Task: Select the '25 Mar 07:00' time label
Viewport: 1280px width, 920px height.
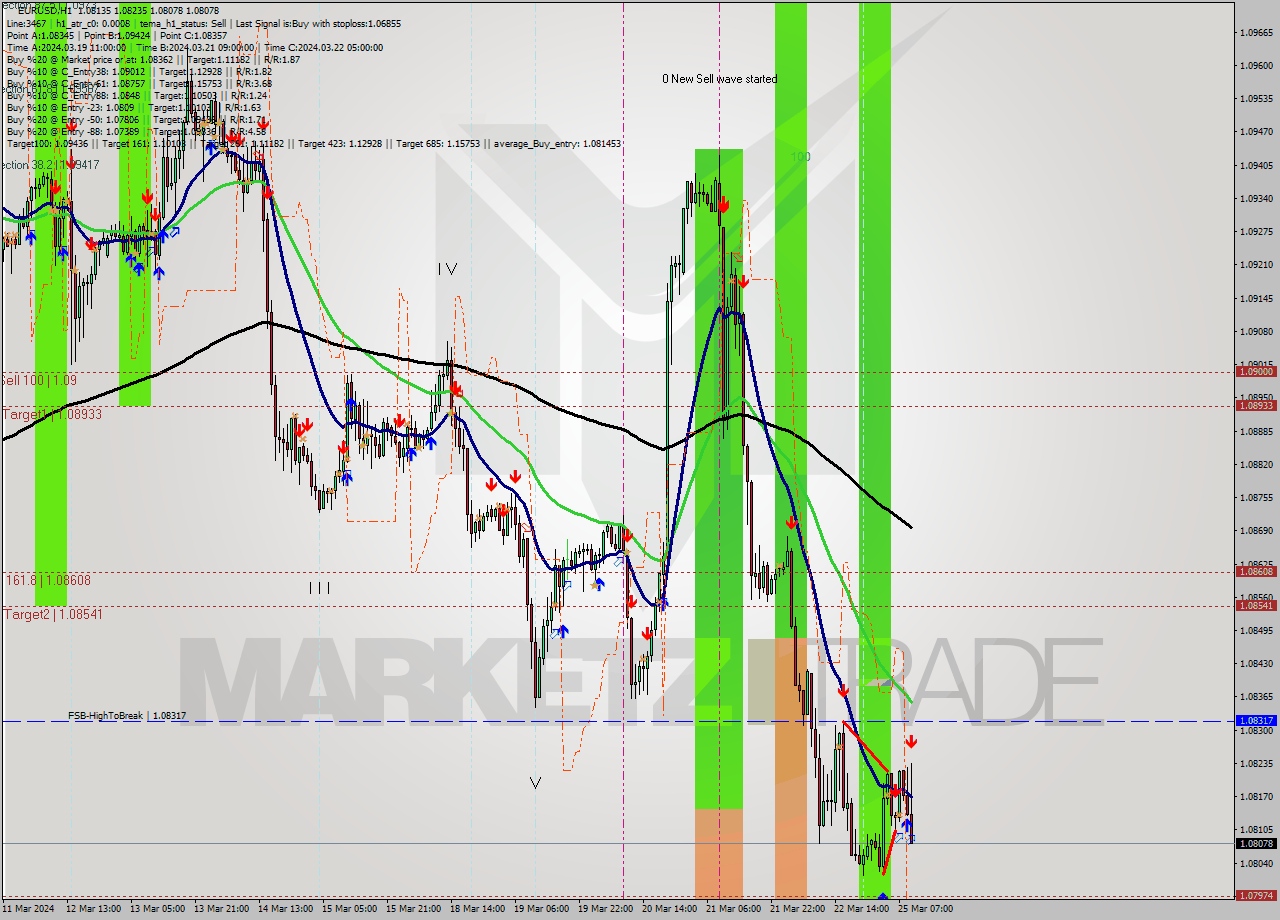Action: point(924,909)
